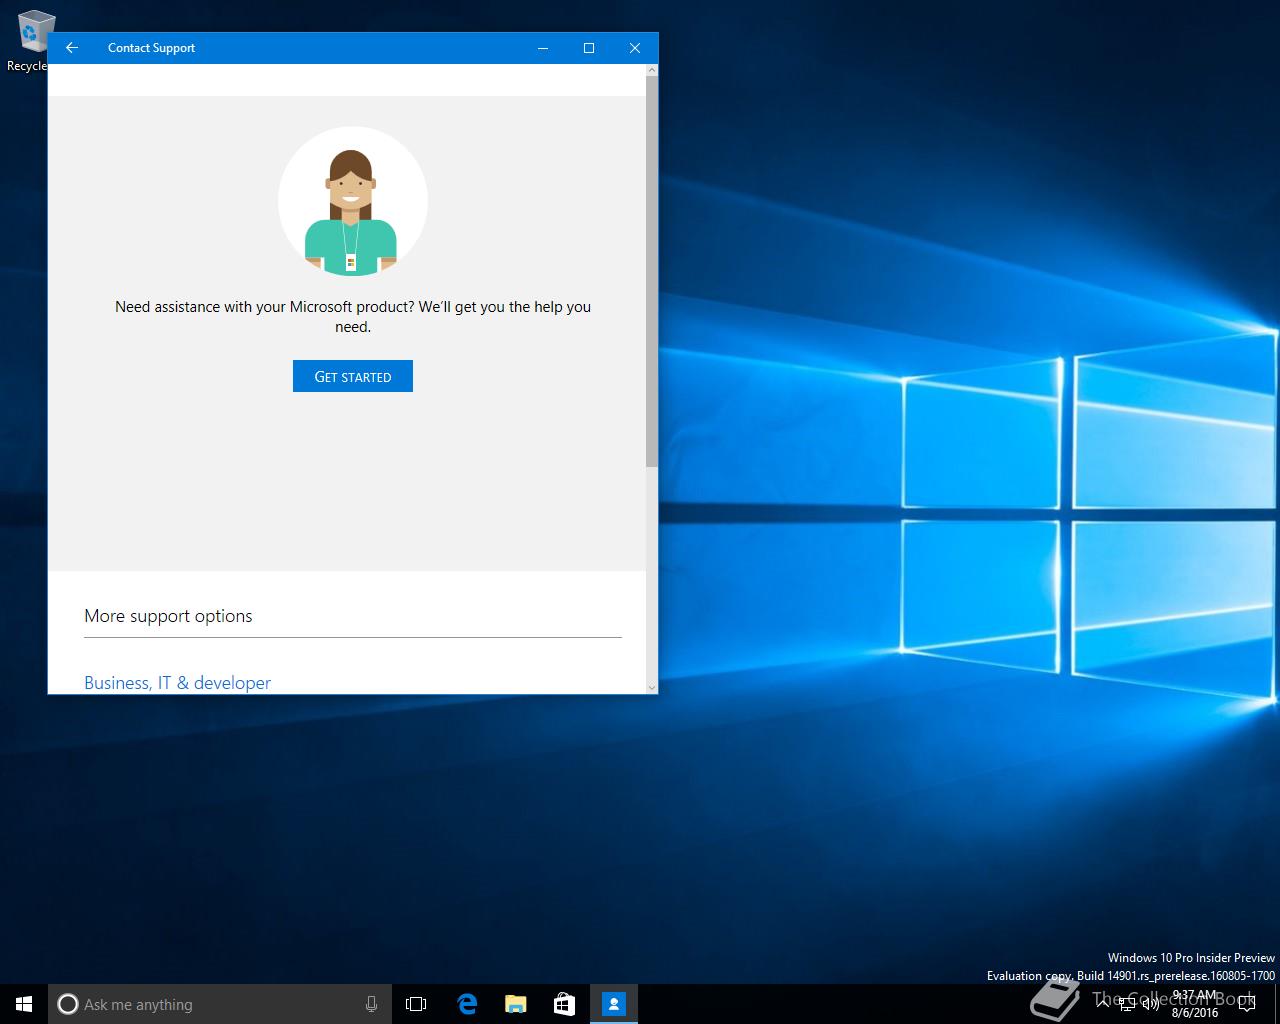Open File Explorer from the taskbar
The image size is (1280, 1024).
click(x=515, y=1004)
